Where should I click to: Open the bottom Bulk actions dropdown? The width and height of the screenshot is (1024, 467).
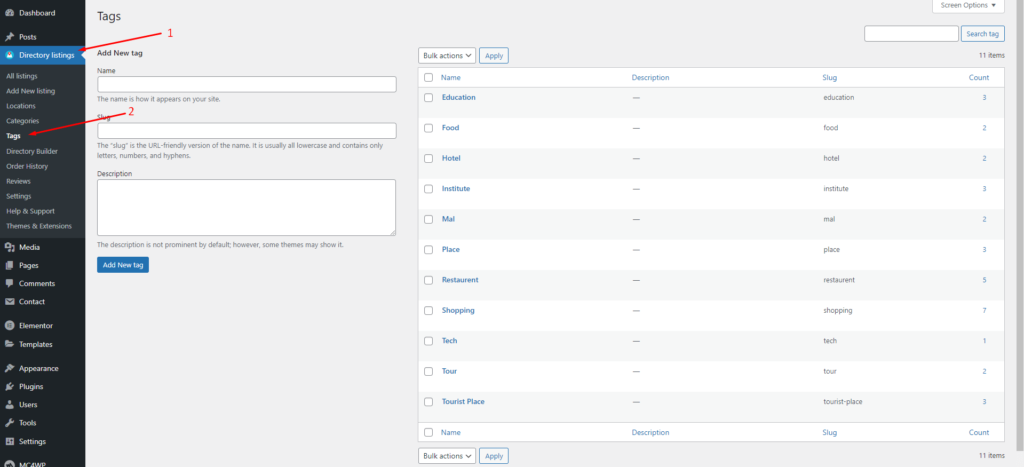tap(447, 456)
